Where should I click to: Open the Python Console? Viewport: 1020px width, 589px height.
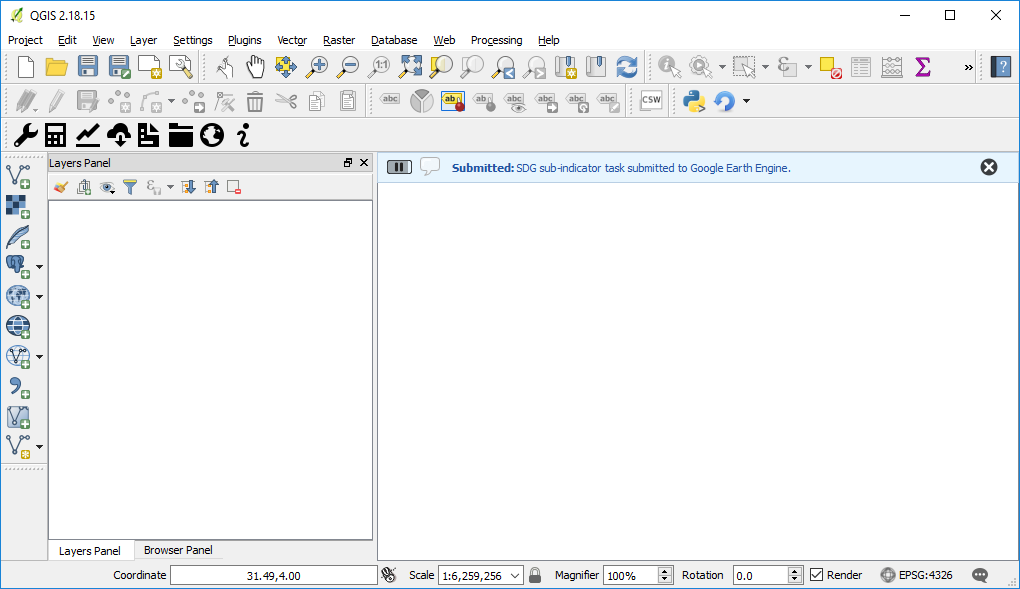click(x=694, y=100)
